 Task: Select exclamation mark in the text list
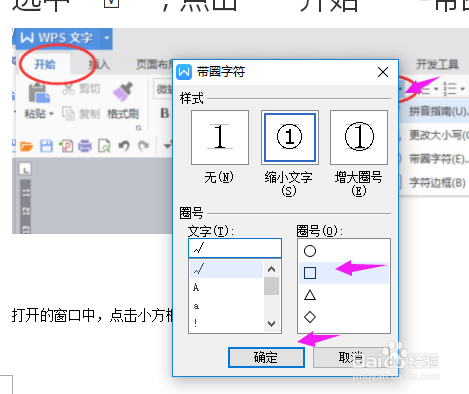tap(226, 323)
